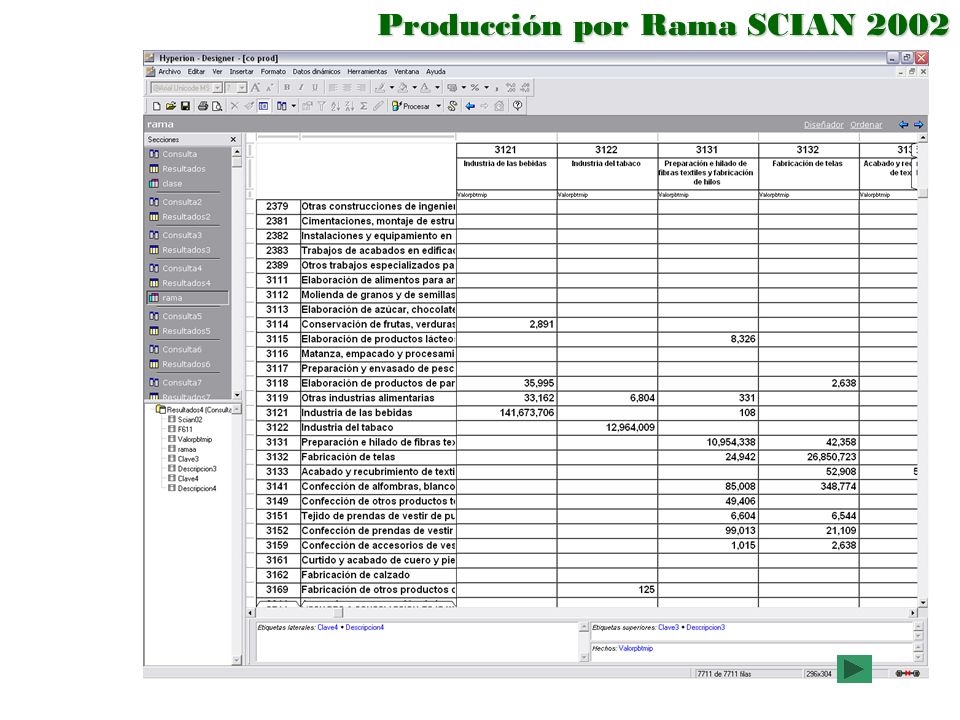Select the Resultados2 section
Viewport: 960px width, 720px height.
(x=186, y=217)
